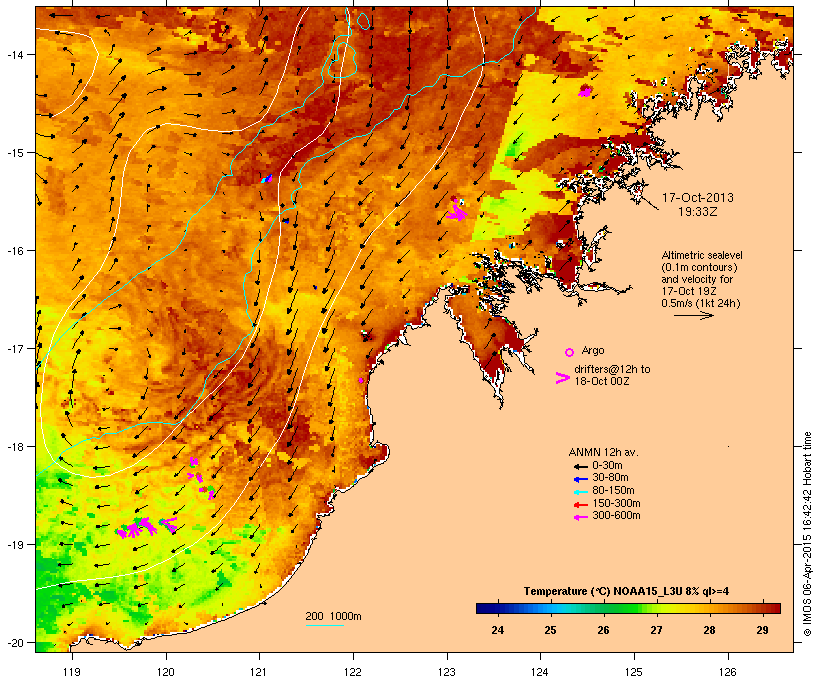This screenshot has width=820, height=680.
Task: Click the 119 longitude axis label
Action: coord(72,672)
